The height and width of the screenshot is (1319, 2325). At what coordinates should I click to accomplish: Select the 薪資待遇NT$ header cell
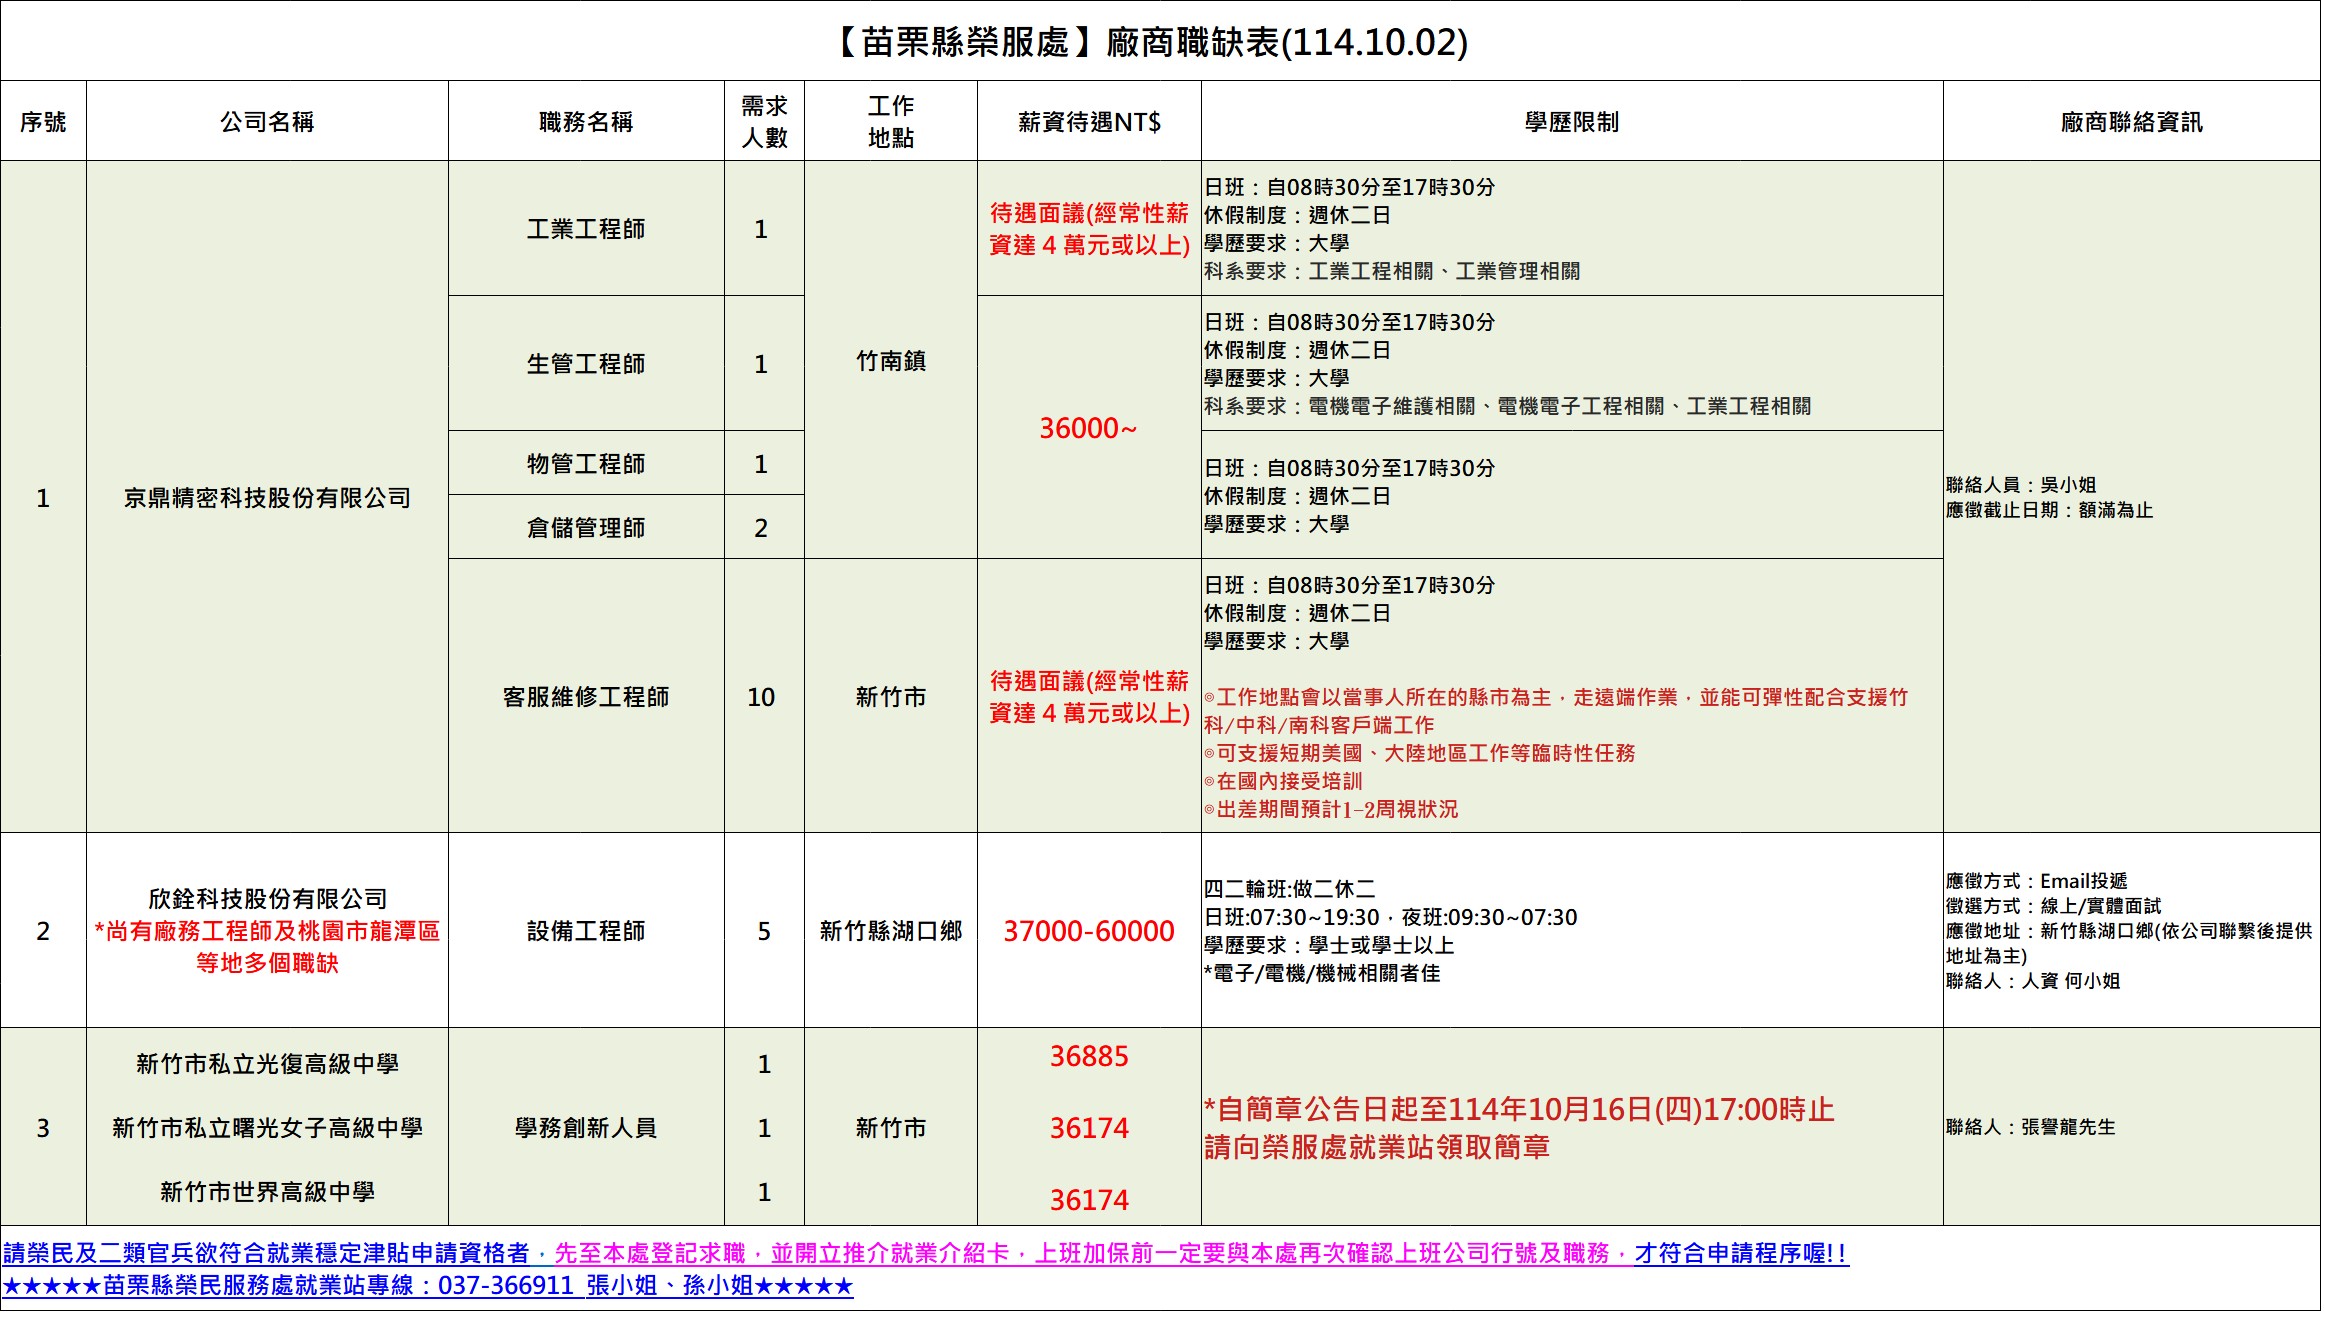pyautogui.click(x=1089, y=122)
